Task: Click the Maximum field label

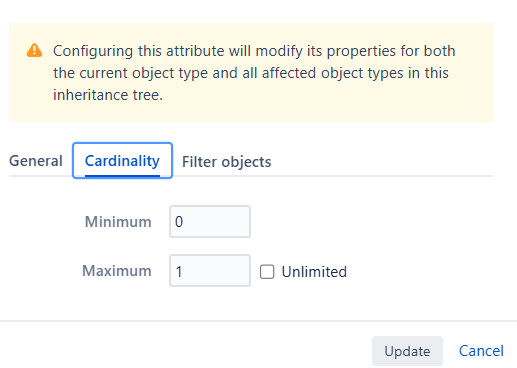Action: click(117, 271)
